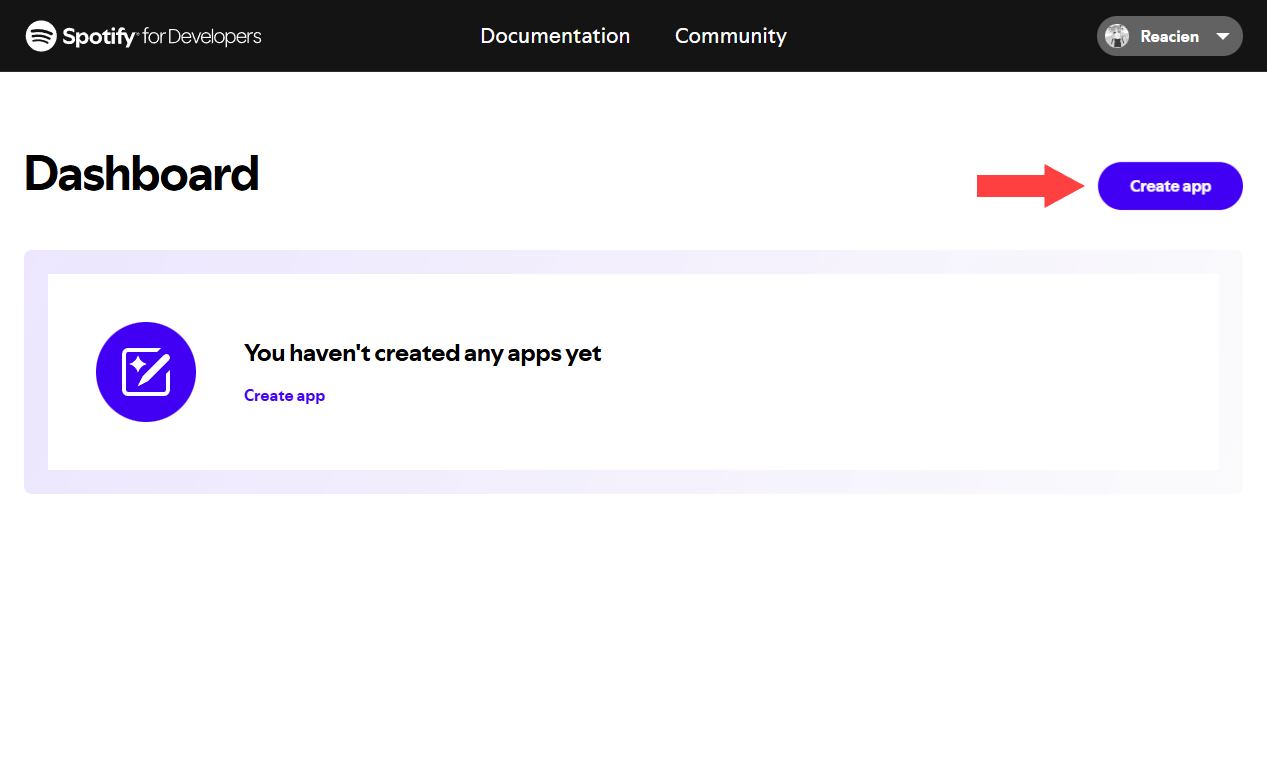
Task: Expand the Reacien account dropdown chevron
Action: pos(1222,36)
